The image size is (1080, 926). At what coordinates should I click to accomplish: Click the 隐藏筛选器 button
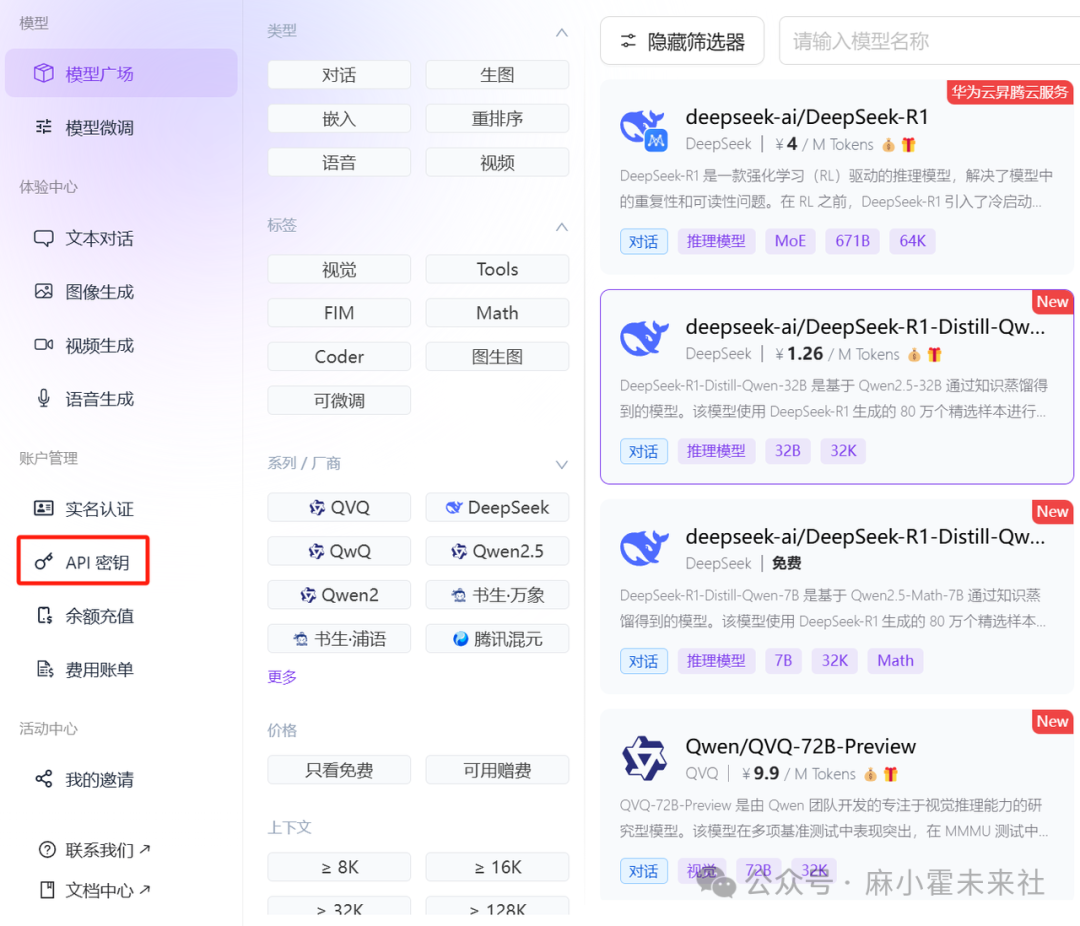pyautogui.click(x=682, y=41)
